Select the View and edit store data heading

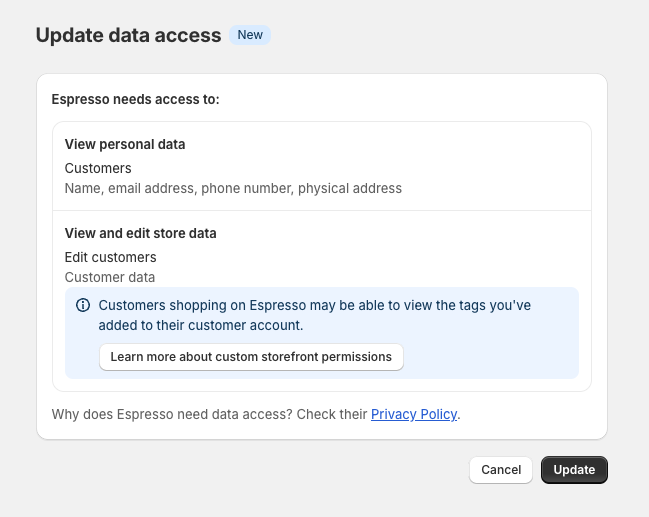141,233
